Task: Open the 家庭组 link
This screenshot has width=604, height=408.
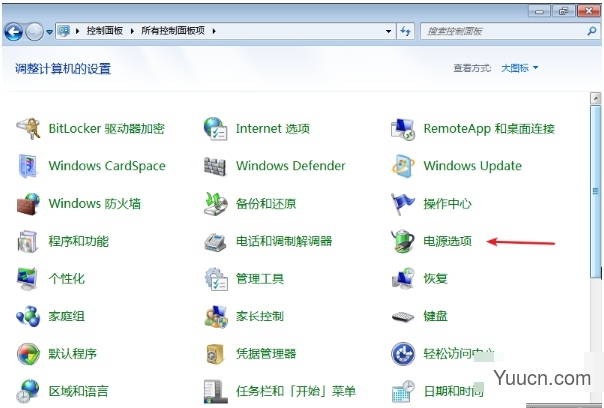Action: coord(66,316)
